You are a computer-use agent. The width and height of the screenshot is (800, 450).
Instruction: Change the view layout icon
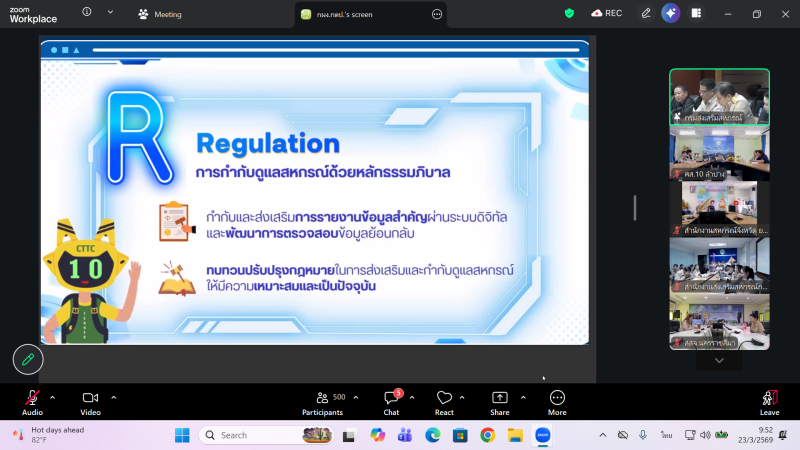pos(696,13)
